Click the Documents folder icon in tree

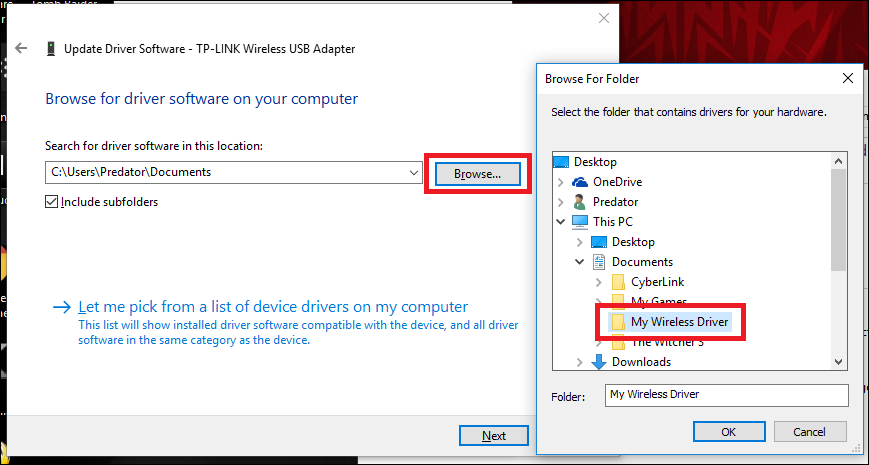[599, 262]
